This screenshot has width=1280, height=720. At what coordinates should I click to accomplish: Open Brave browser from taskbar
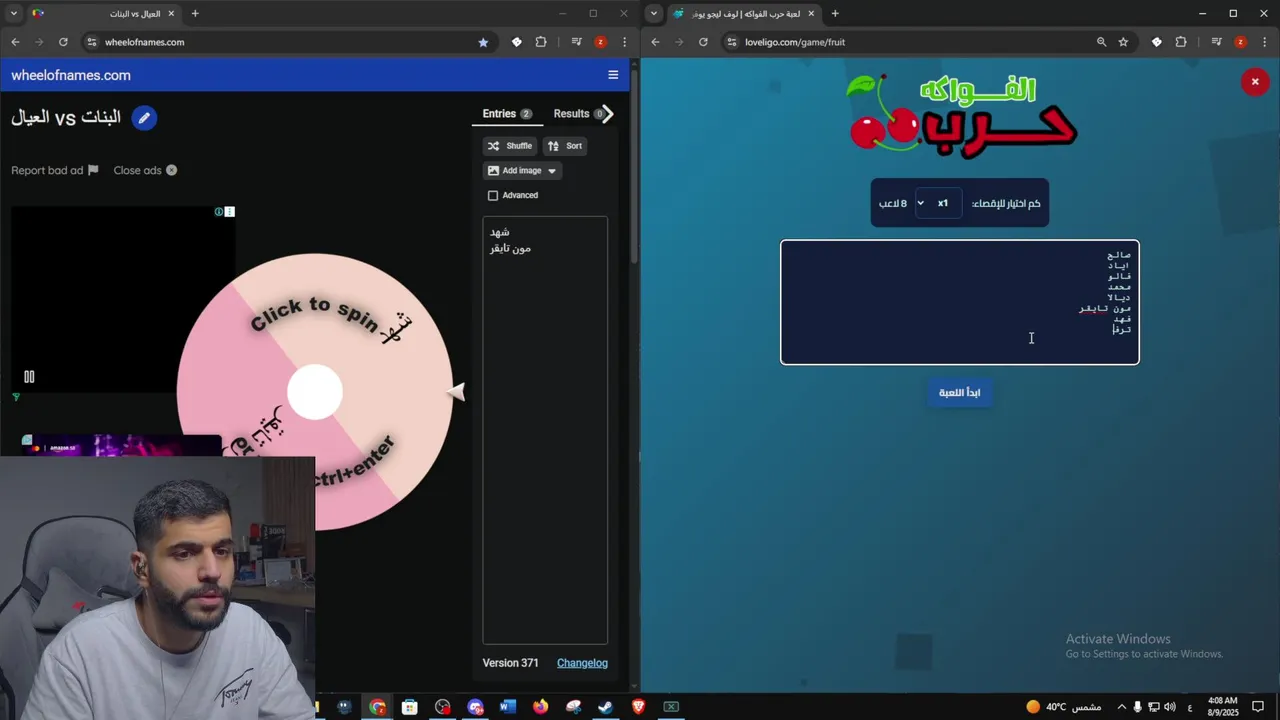(639, 707)
